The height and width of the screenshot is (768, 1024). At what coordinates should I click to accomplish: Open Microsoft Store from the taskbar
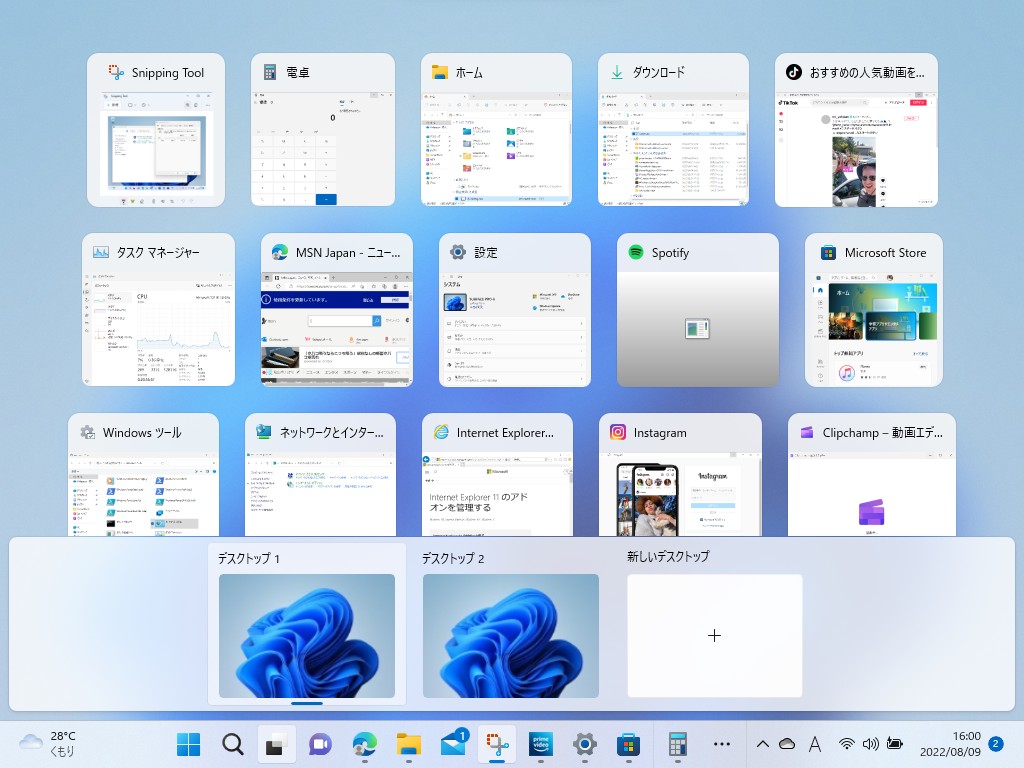[x=628, y=745]
